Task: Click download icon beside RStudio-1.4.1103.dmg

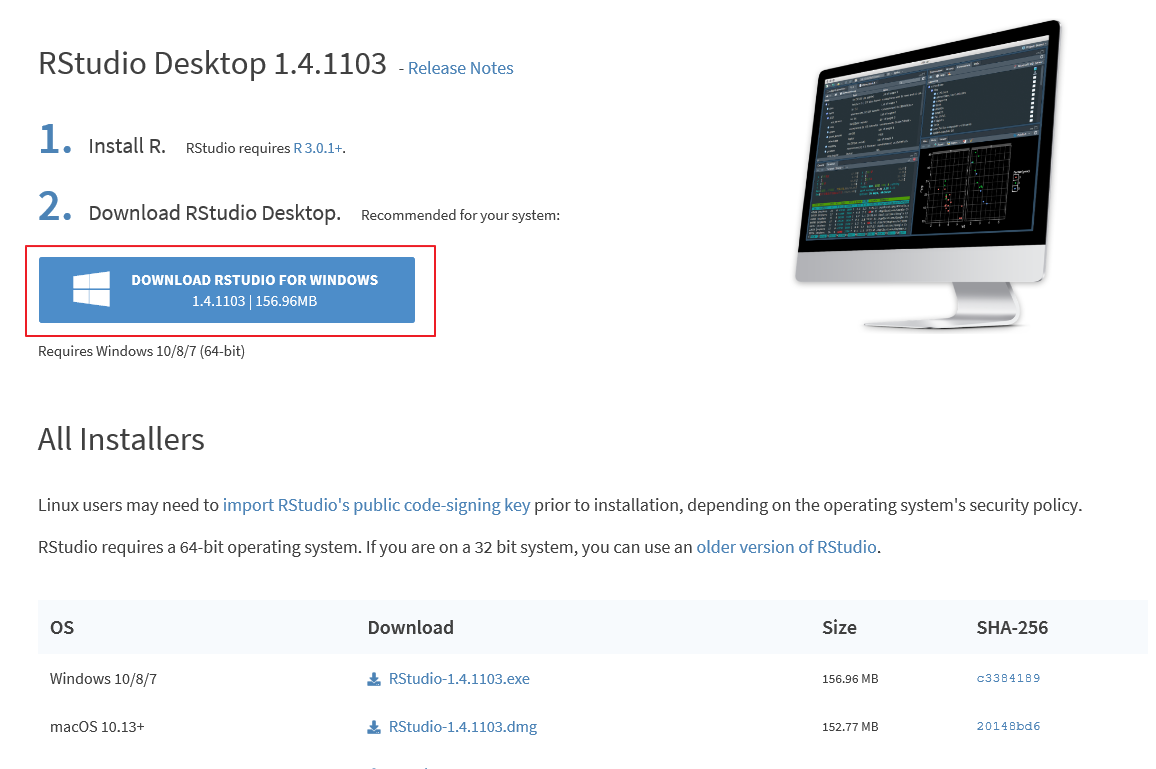Action: [x=375, y=727]
